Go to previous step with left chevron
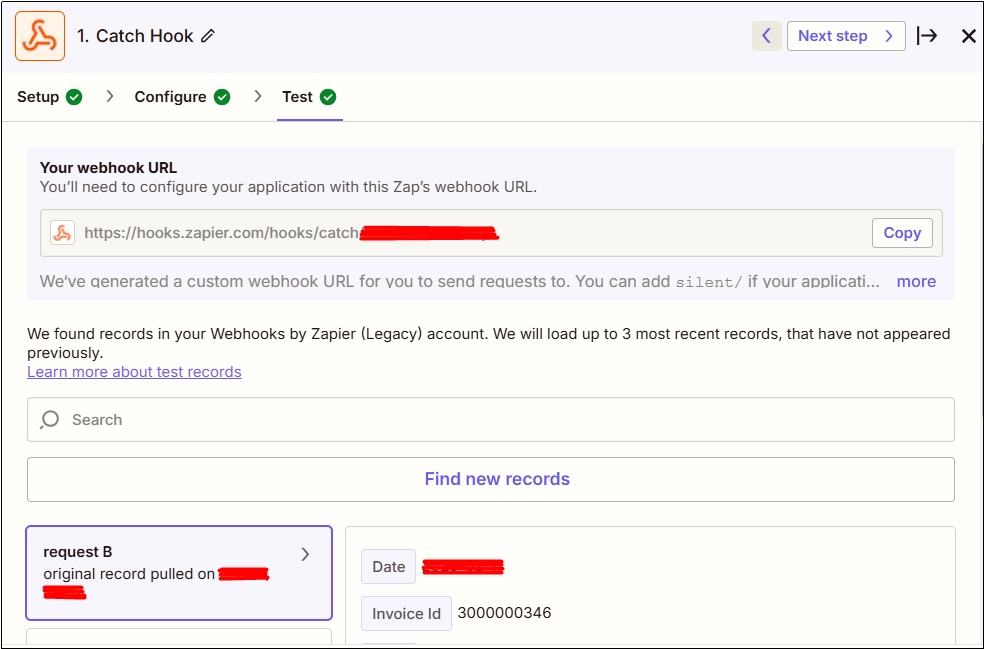This screenshot has height=649, width=984. point(766,36)
